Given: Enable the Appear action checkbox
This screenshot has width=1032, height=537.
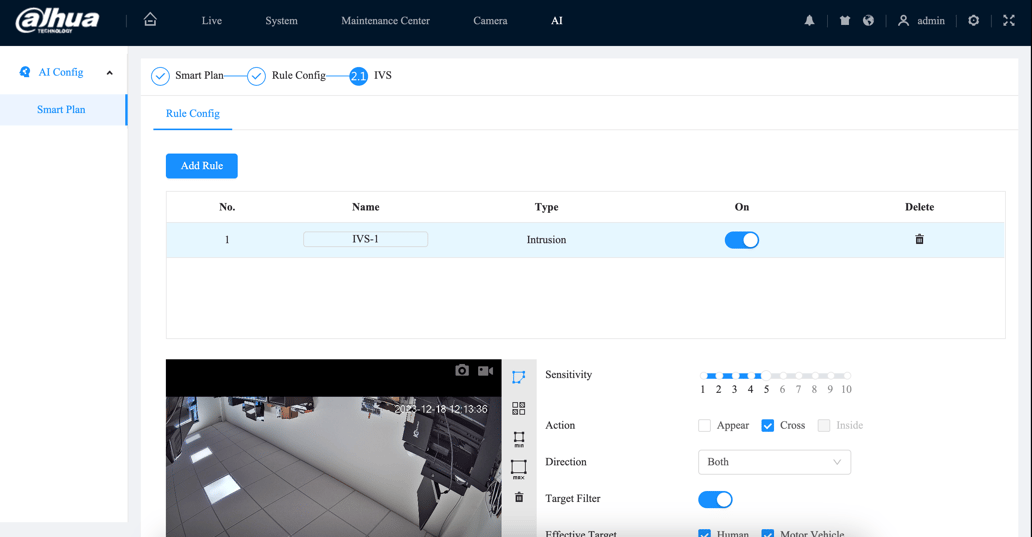Looking at the screenshot, I should (704, 426).
